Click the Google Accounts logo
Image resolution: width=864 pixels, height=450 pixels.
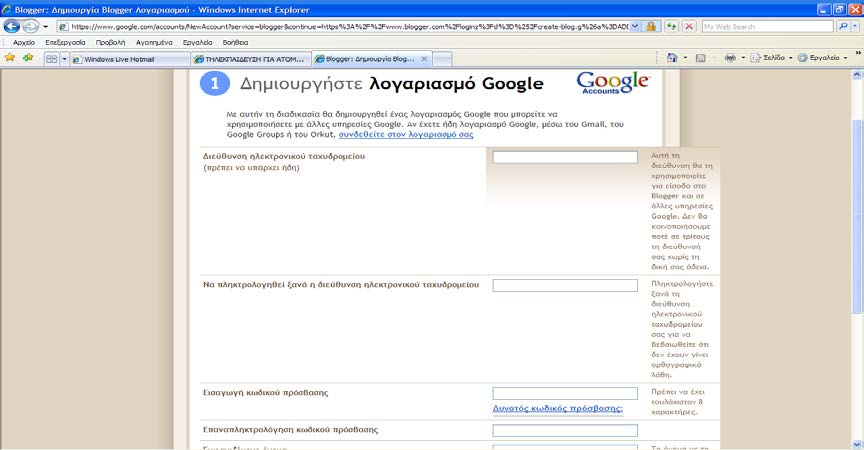click(613, 83)
